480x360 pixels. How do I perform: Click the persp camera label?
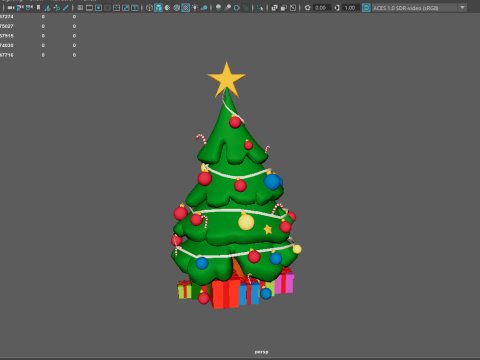point(261,352)
